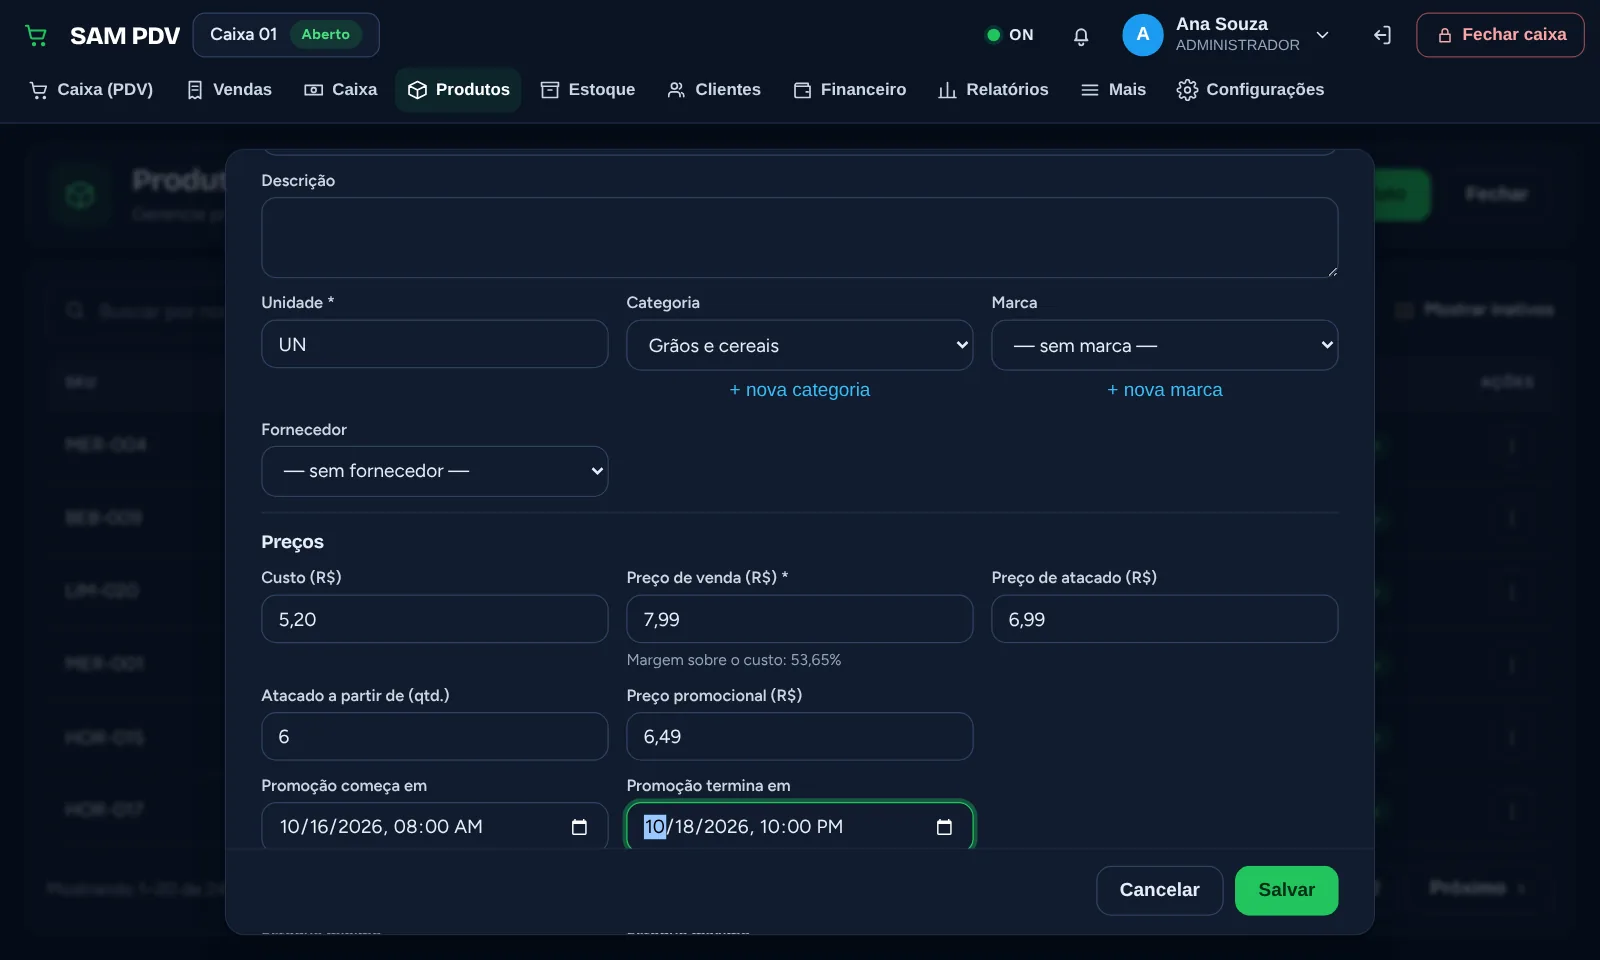Screen dimensions: 1600x960
Task: Click the ON connection status indicator
Action: pyautogui.click(x=1009, y=35)
